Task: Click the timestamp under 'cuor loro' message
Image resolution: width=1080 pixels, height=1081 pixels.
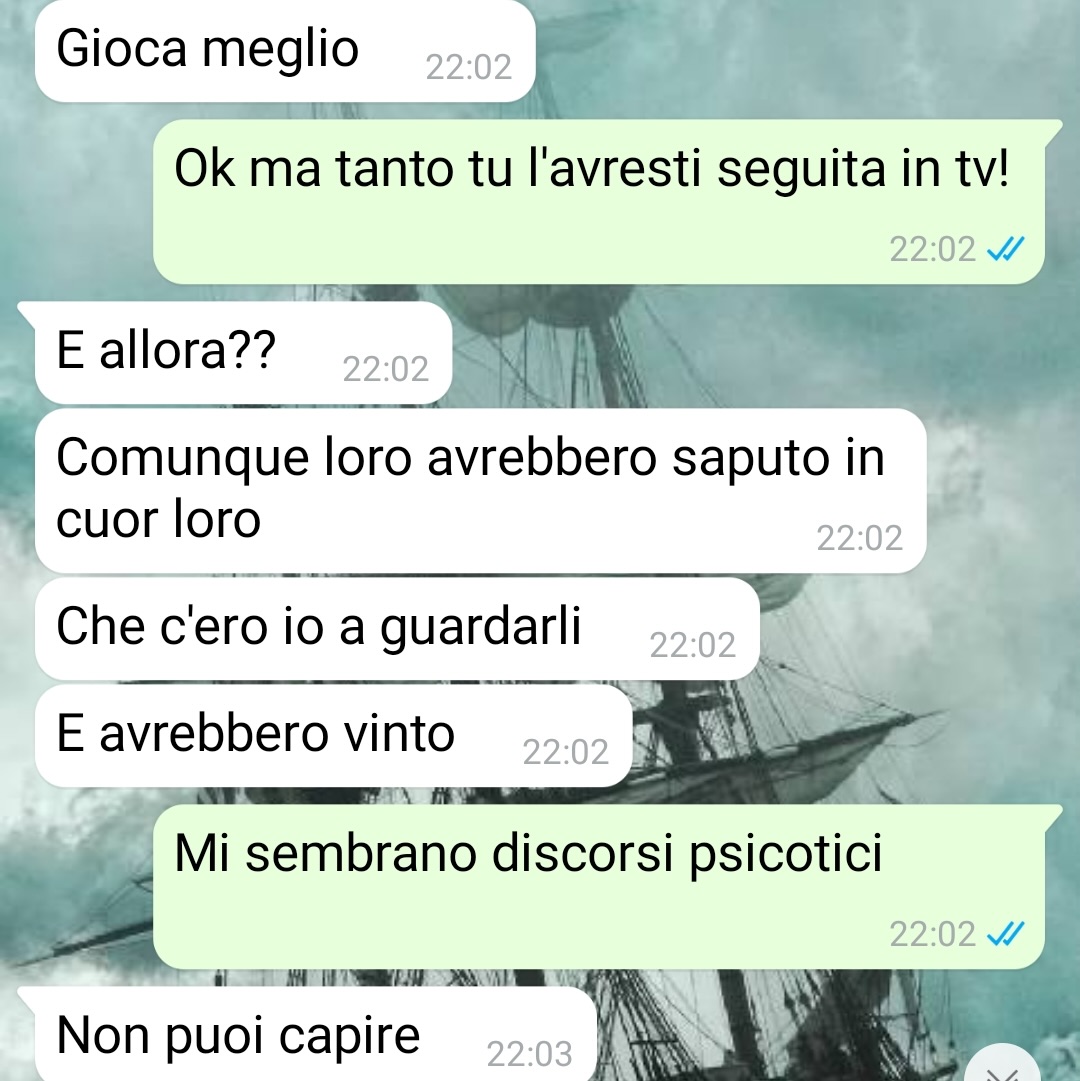Action: [x=859, y=538]
